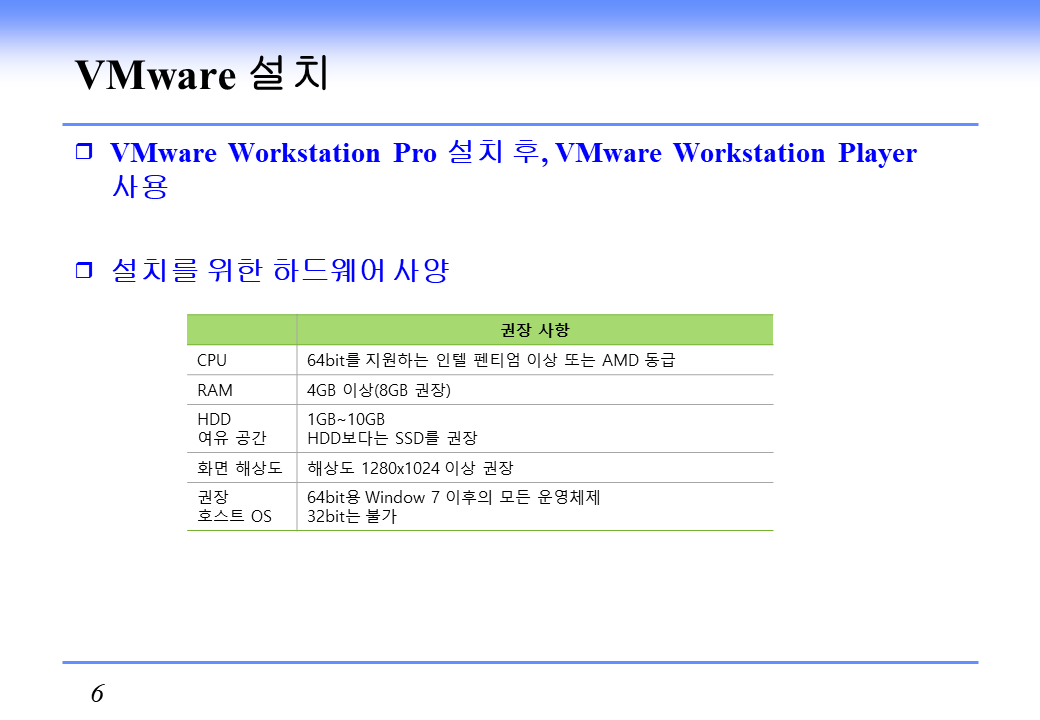This screenshot has height=720, width=1040.
Task: Click the heading '설치를 위한 하드웨어 사양'
Action: pyautogui.click(x=281, y=270)
